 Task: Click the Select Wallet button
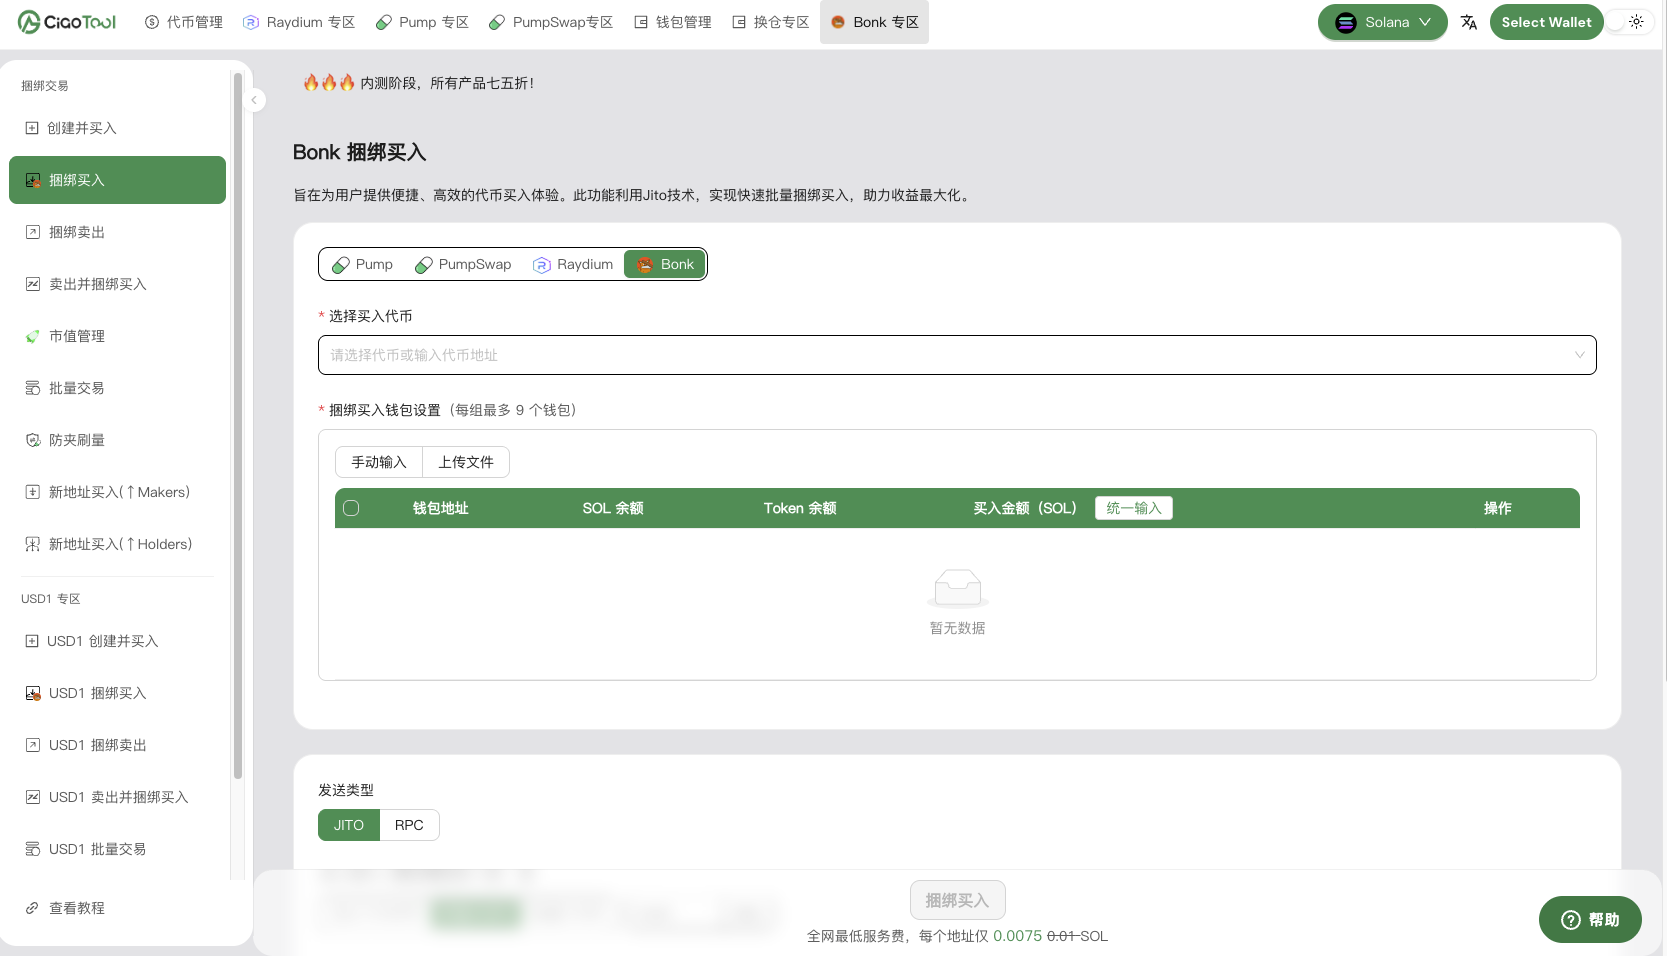pyautogui.click(x=1545, y=21)
